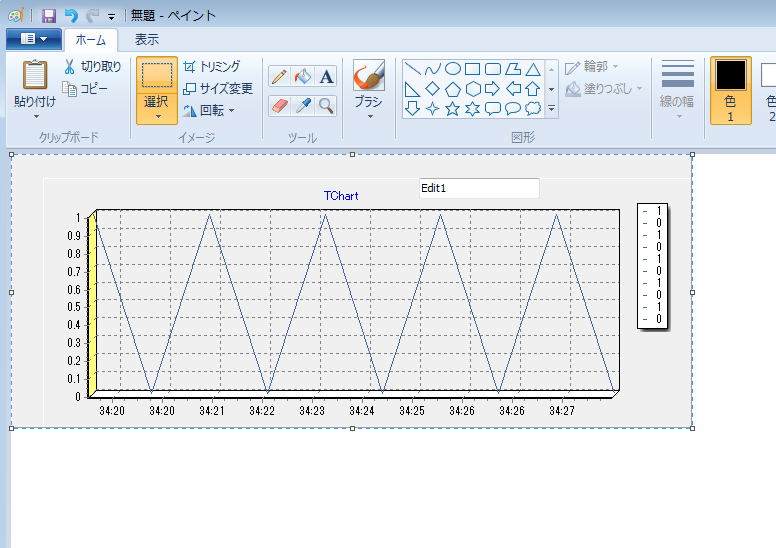
Task: Select the four-point star shape
Action: [x=433, y=108]
